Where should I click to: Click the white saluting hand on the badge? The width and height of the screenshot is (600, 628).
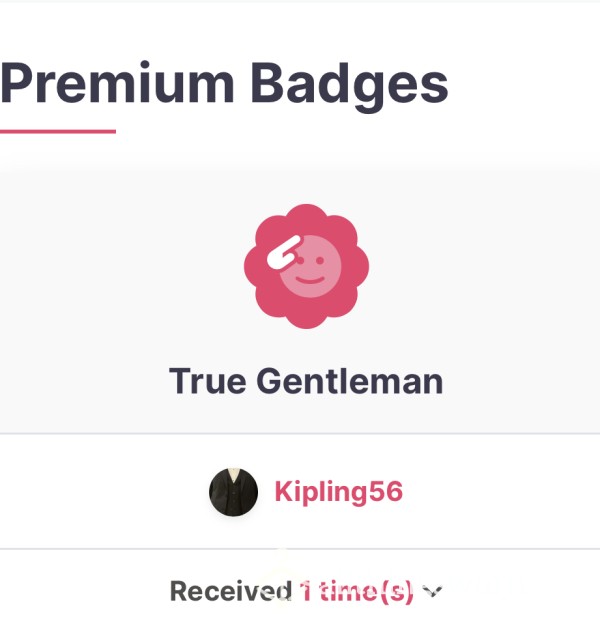pos(284,252)
